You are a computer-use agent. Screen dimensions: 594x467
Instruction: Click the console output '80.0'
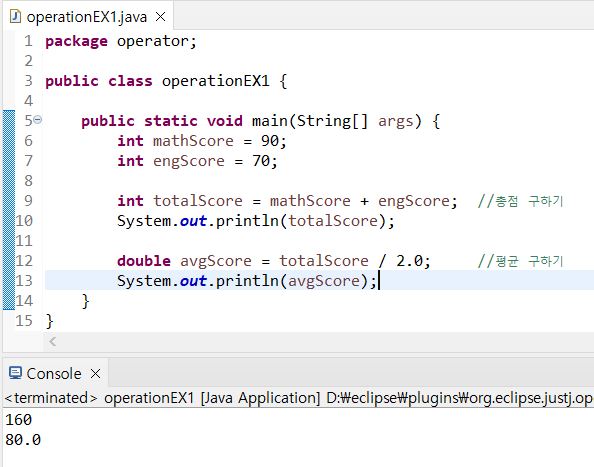(23, 440)
